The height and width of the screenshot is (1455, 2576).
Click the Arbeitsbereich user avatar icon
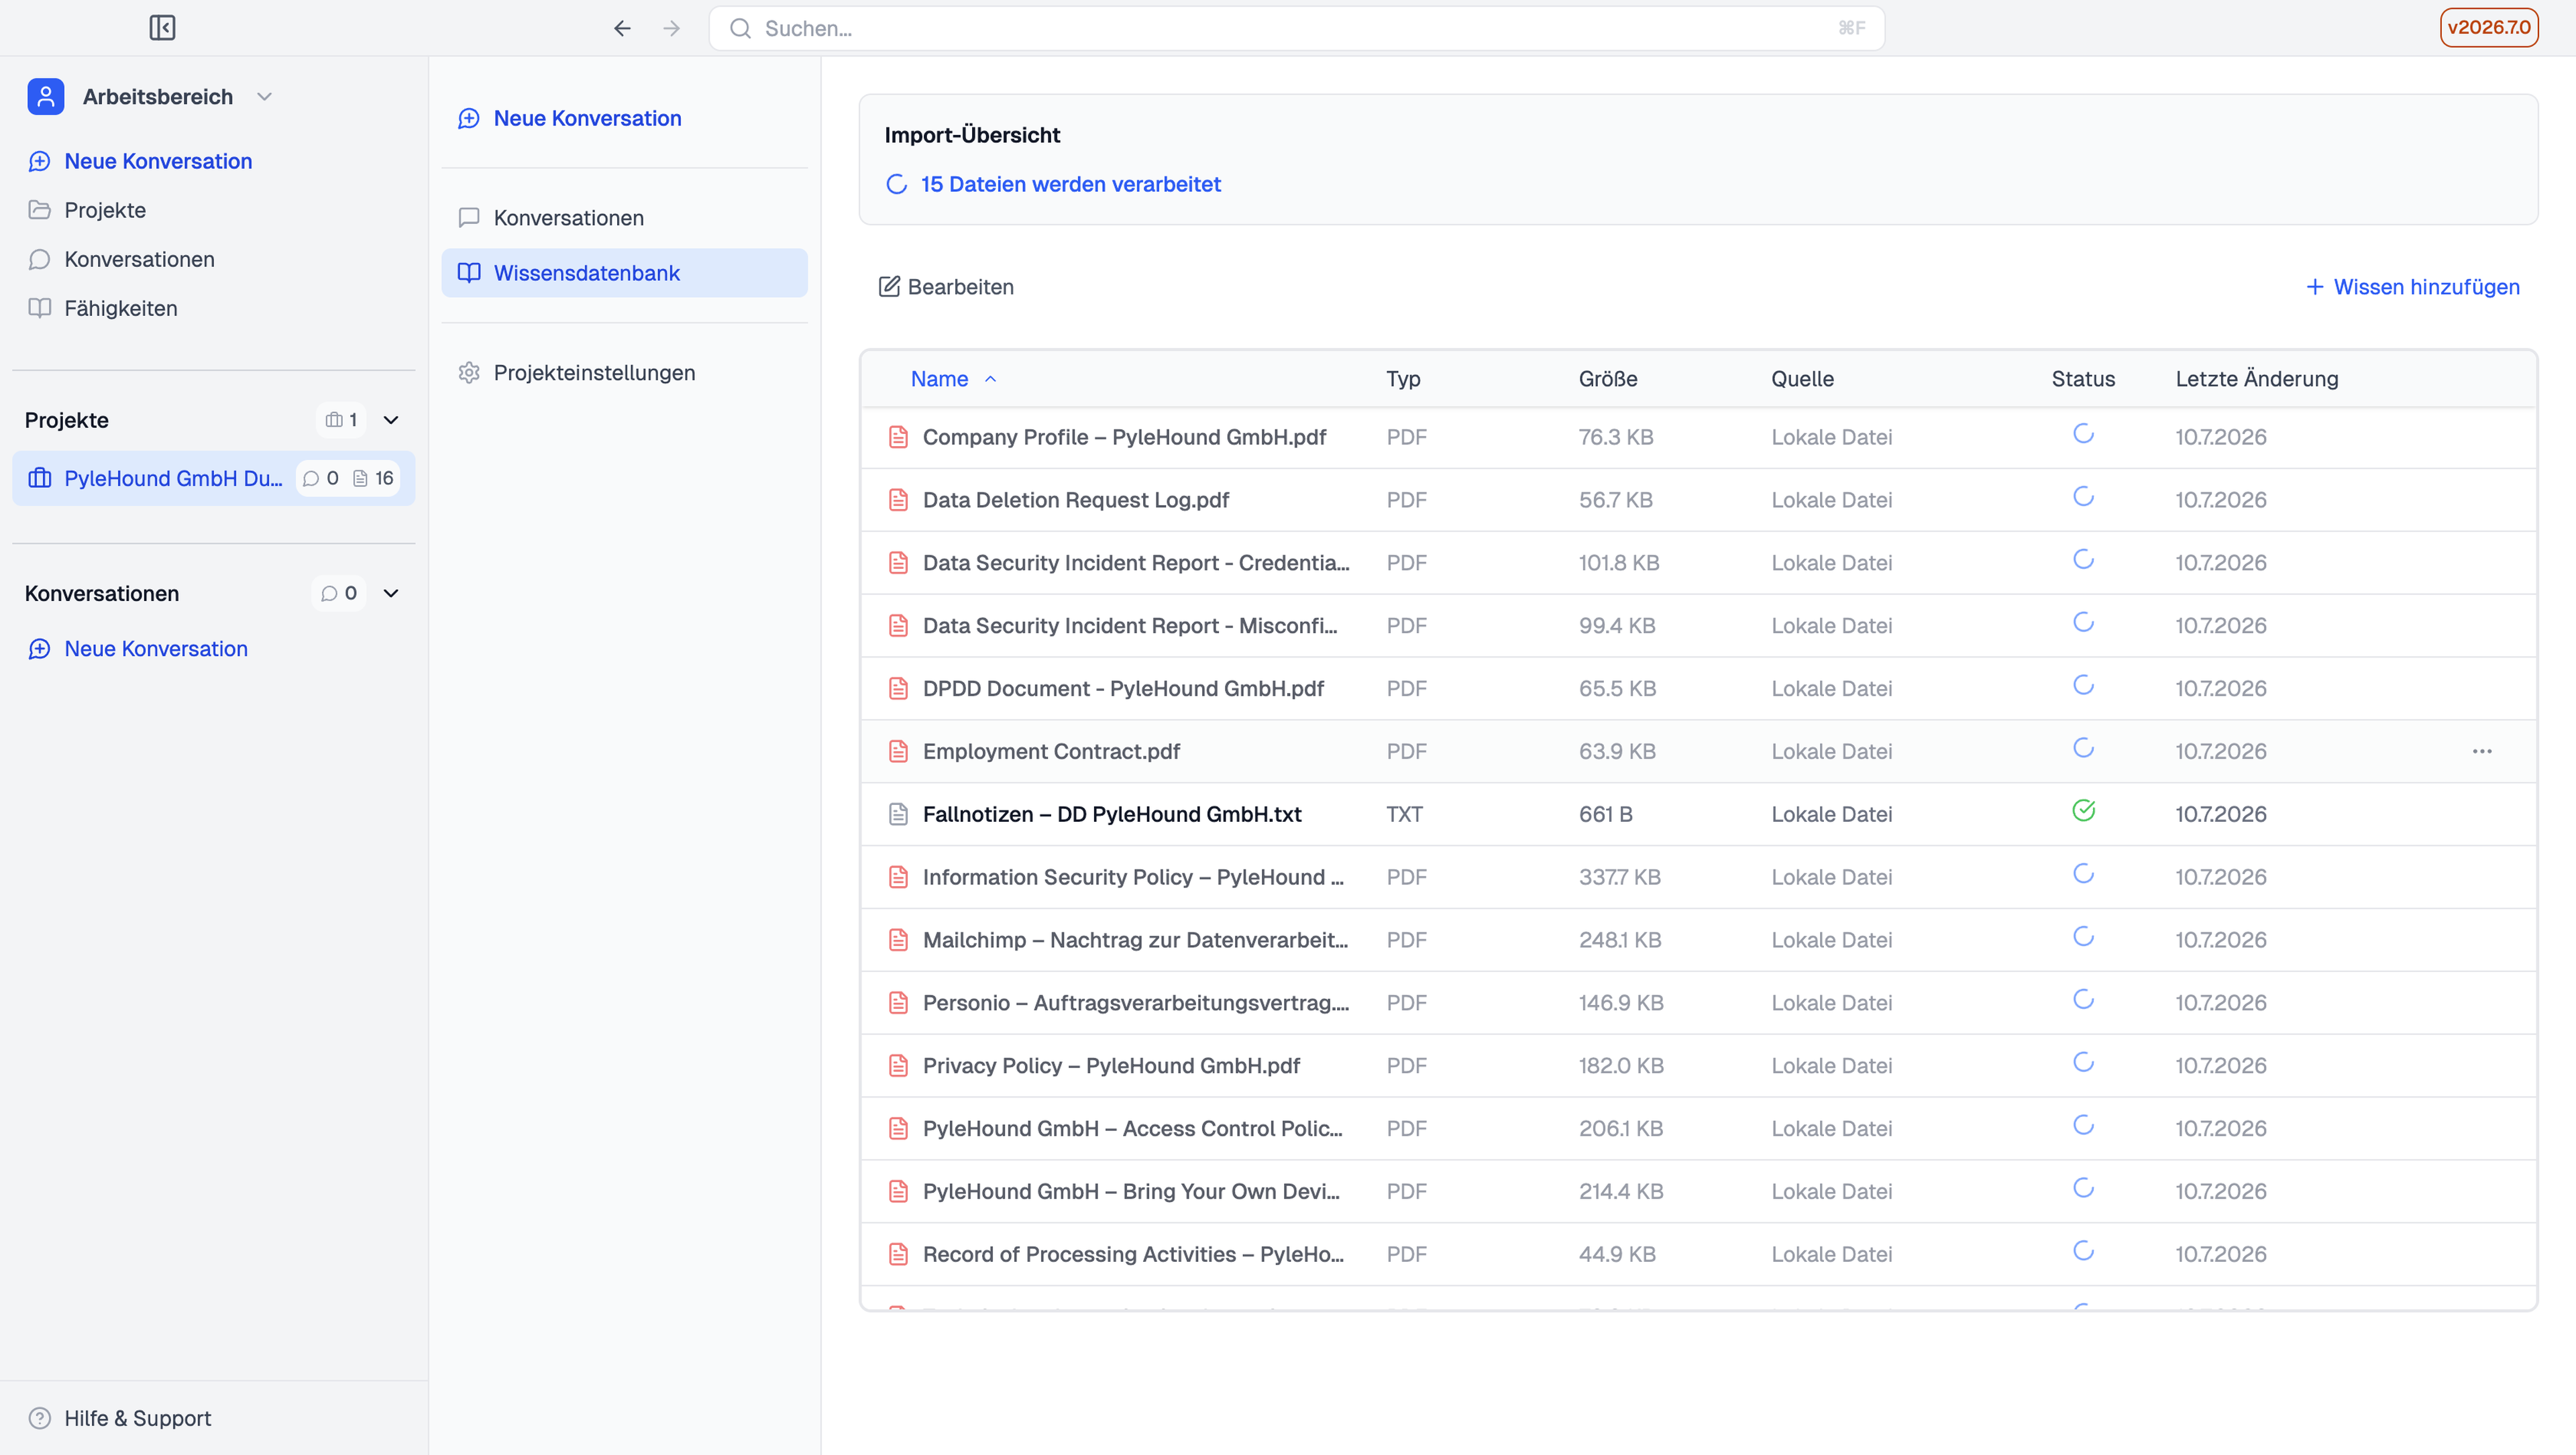[x=46, y=97]
